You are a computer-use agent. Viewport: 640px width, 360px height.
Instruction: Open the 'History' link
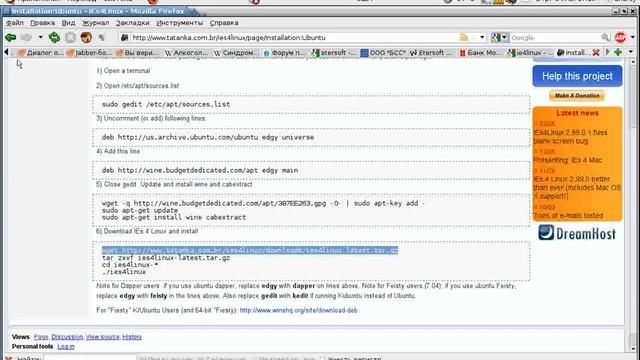132,337
